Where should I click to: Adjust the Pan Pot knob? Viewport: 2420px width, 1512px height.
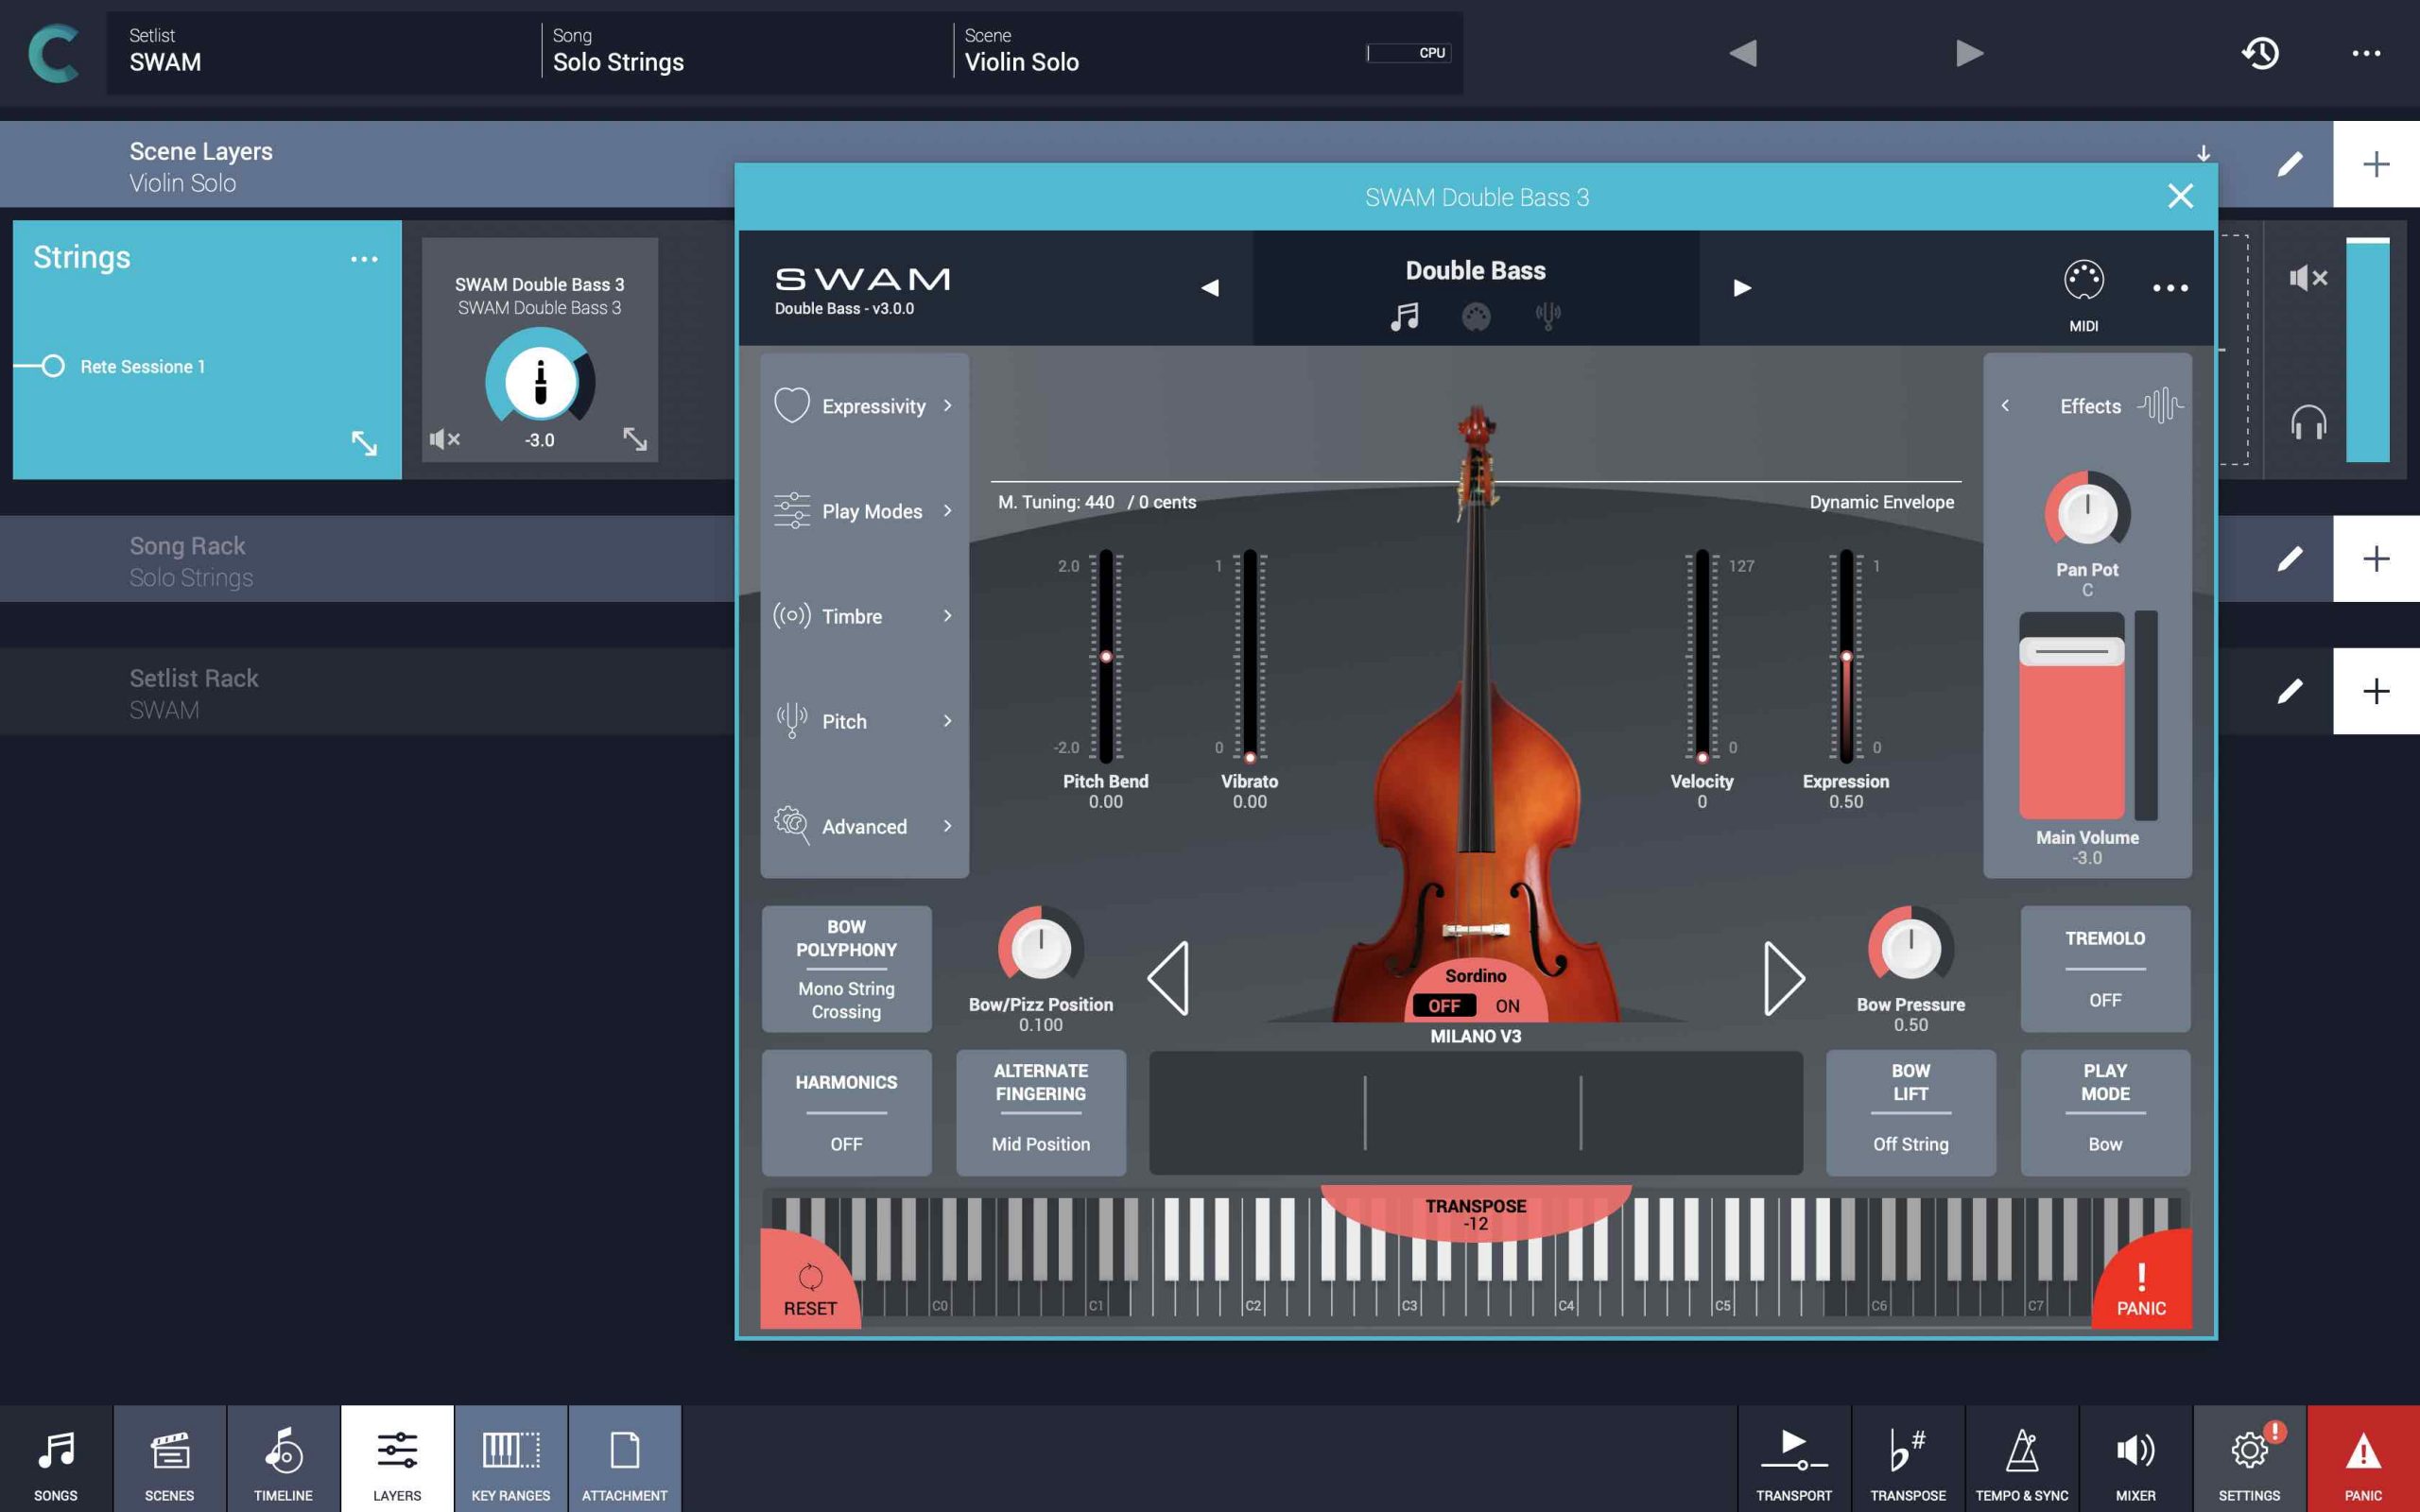(2087, 511)
